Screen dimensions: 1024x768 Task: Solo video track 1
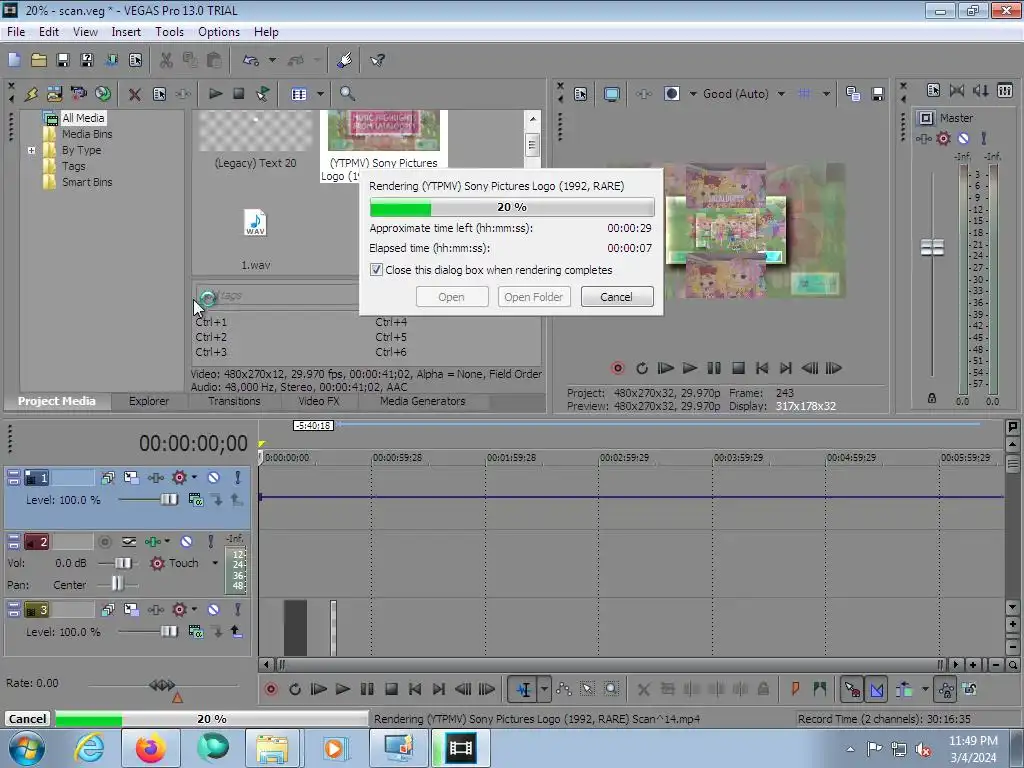[238, 478]
